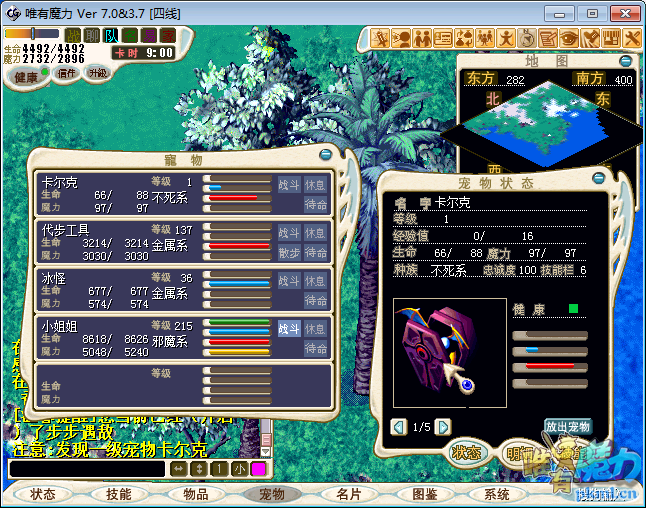Set 卡尔克 pet to 待命 mode
Screen dimensions: 646x508
(x=316, y=204)
